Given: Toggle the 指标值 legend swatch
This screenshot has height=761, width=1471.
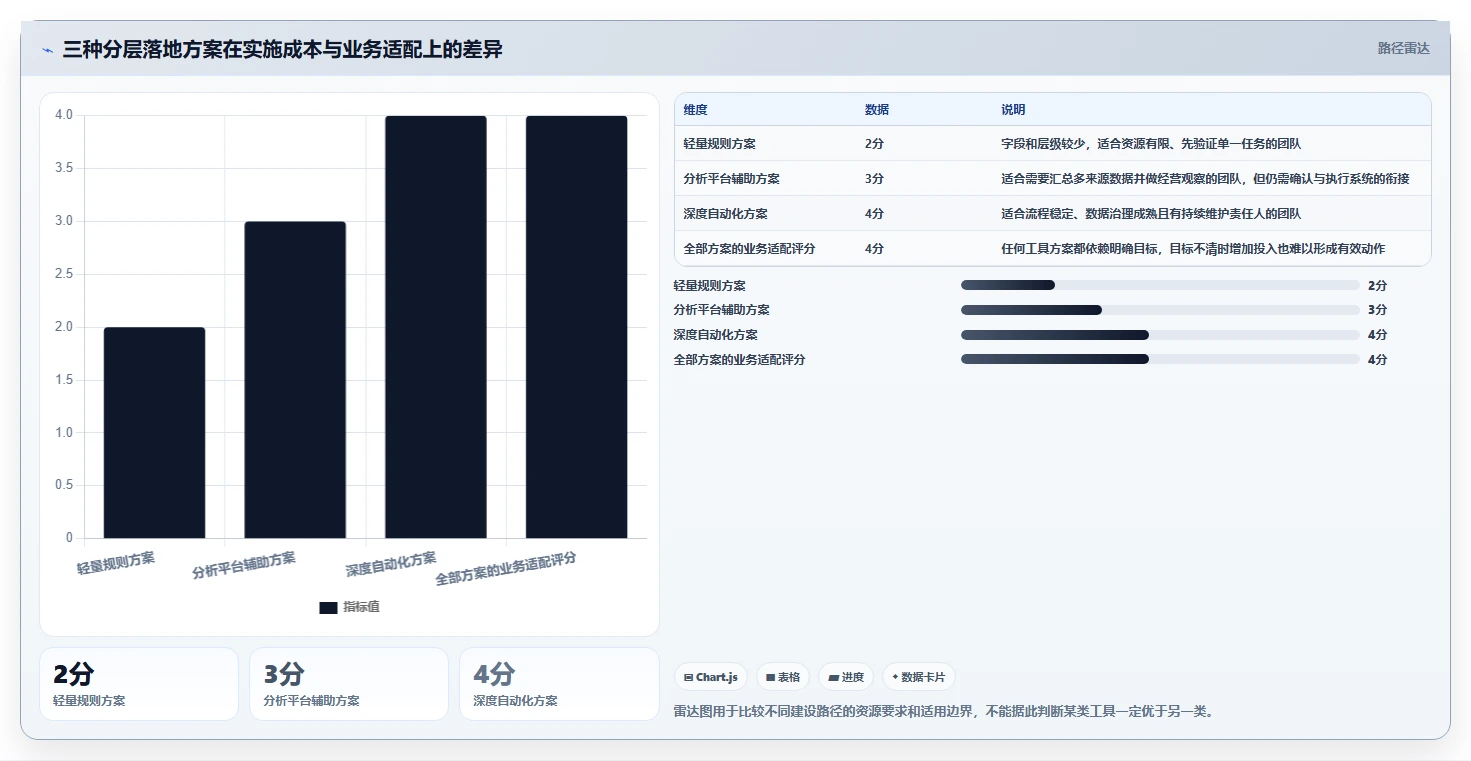Looking at the screenshot, I should point(328,607).
